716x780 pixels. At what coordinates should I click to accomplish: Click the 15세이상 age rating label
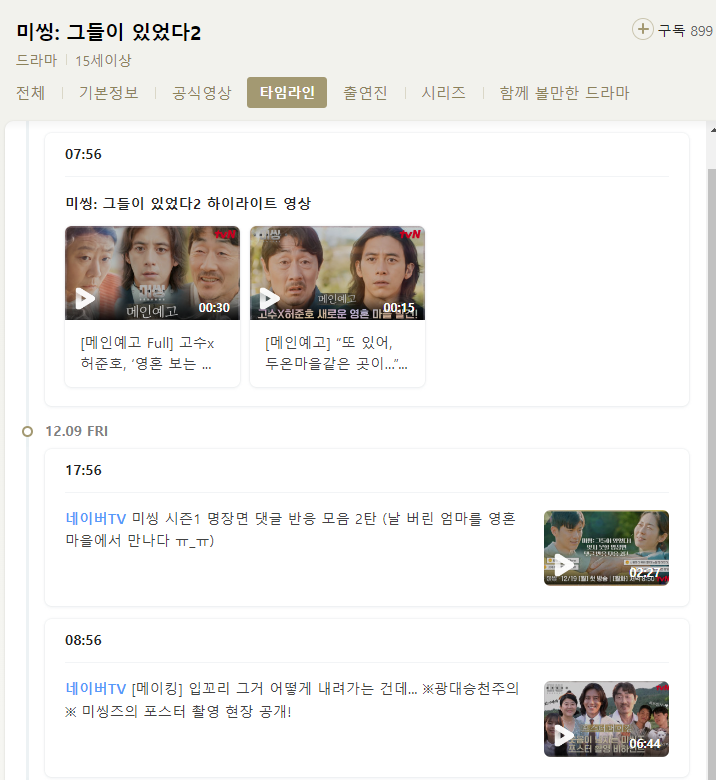click(x=103, y=60)
